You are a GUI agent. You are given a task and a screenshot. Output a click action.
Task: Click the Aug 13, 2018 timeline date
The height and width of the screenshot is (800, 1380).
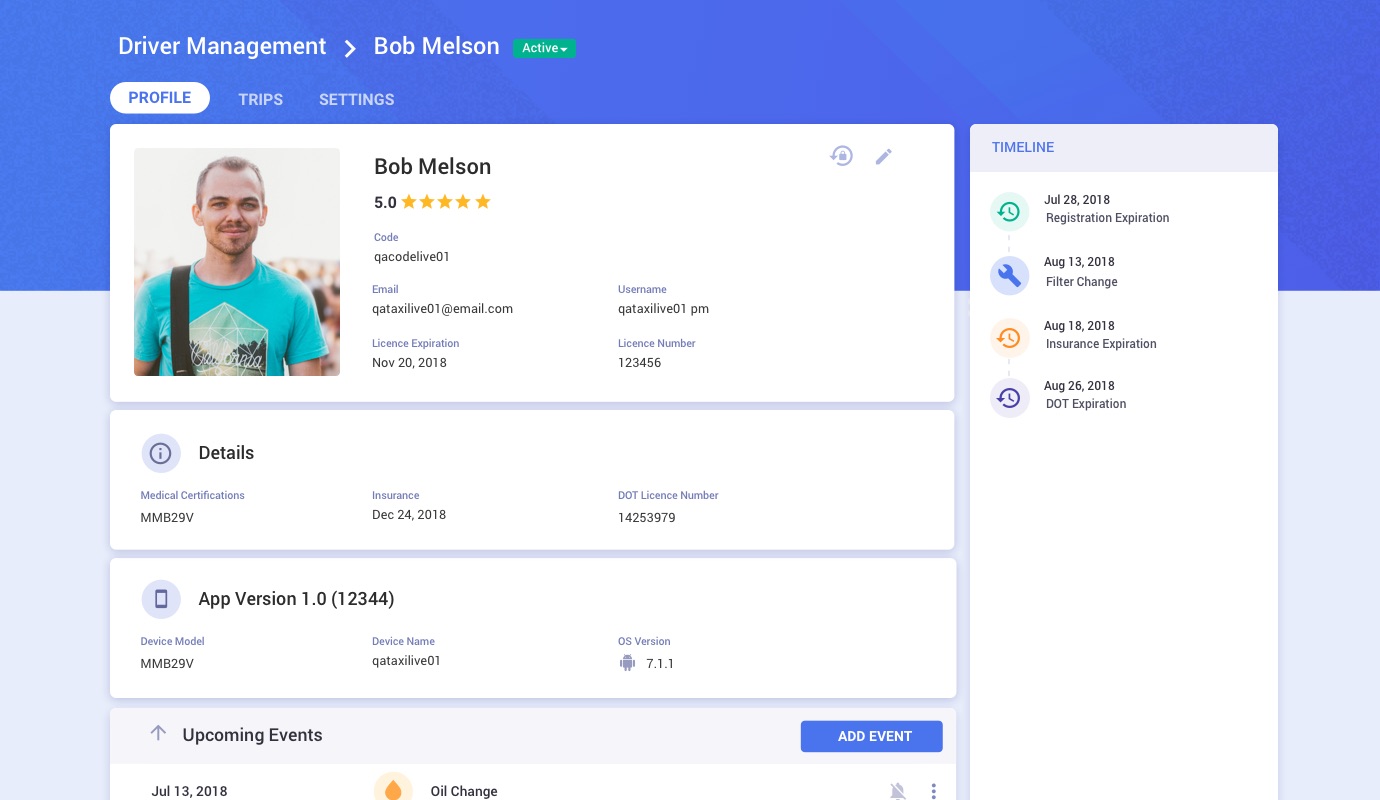[x=1079, y=262]
